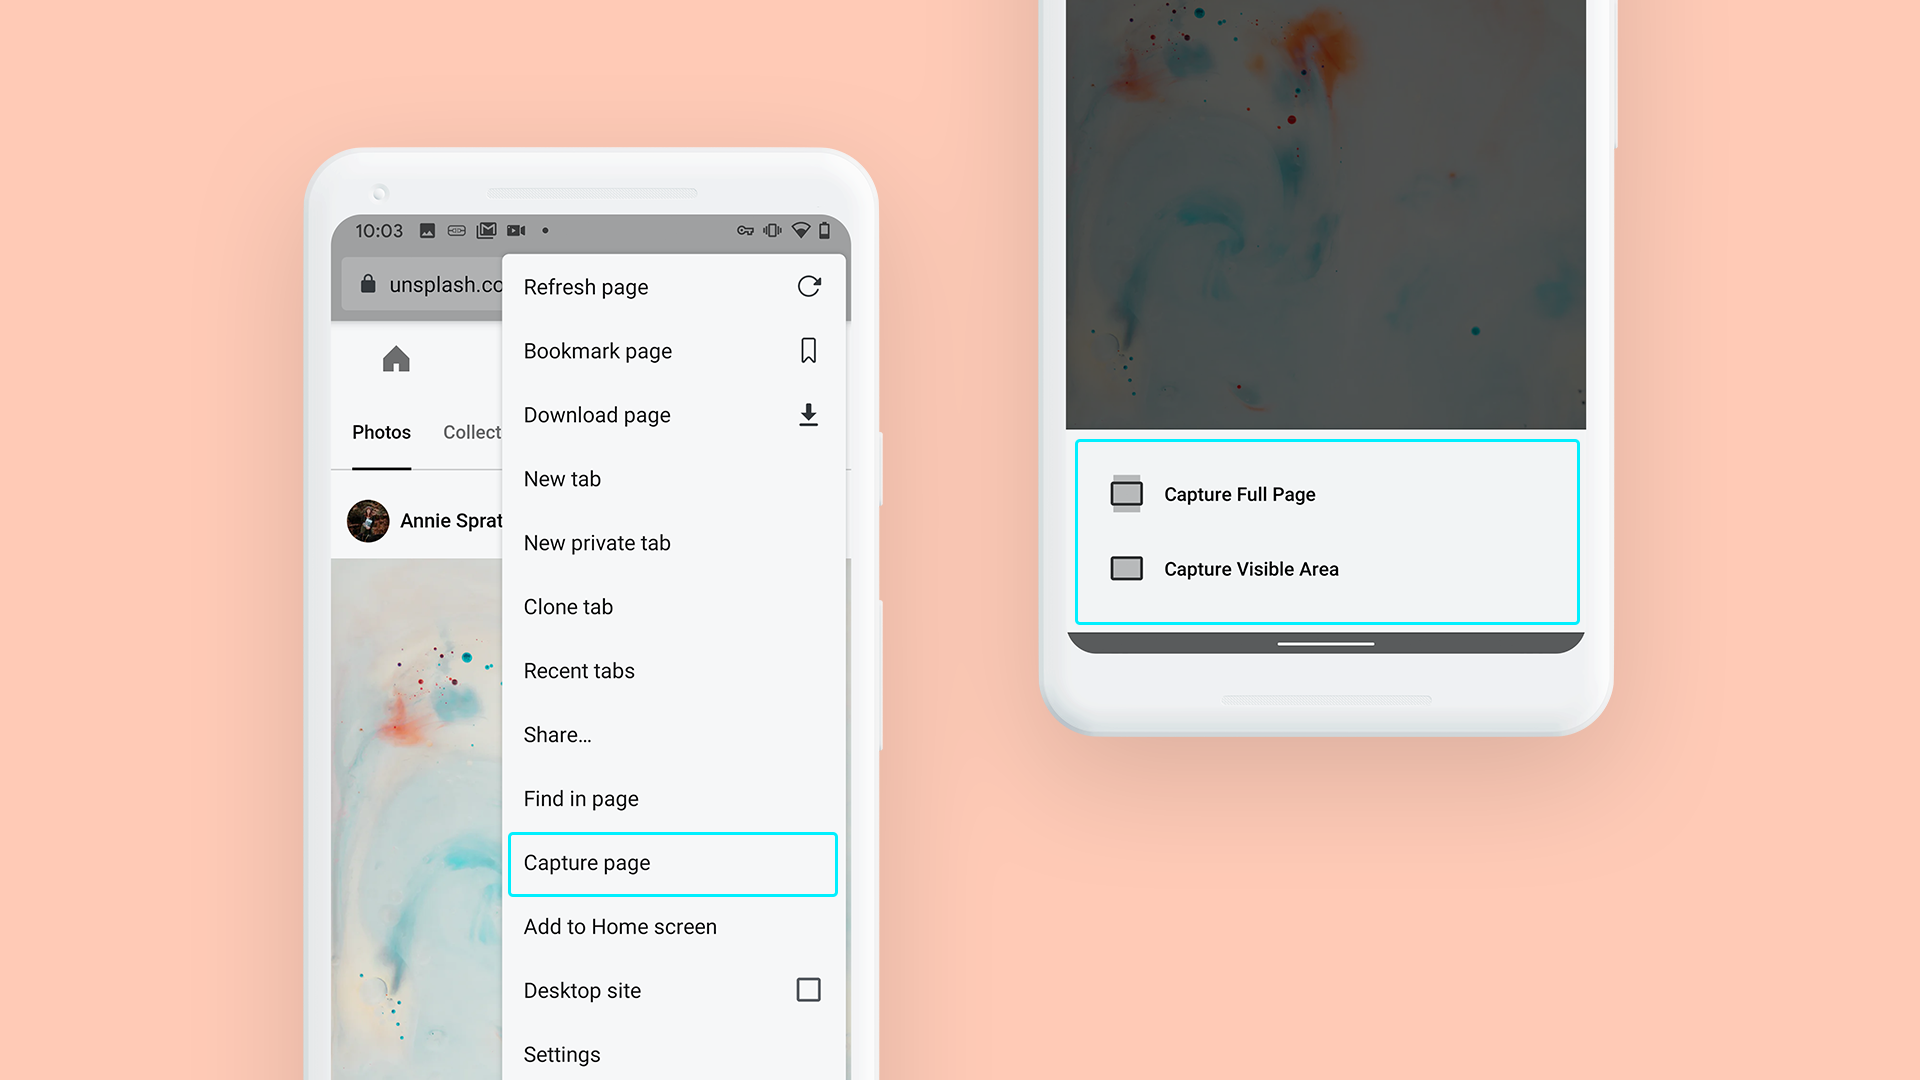
Task: Click the Refresh page icon
Action: [811, 286]
